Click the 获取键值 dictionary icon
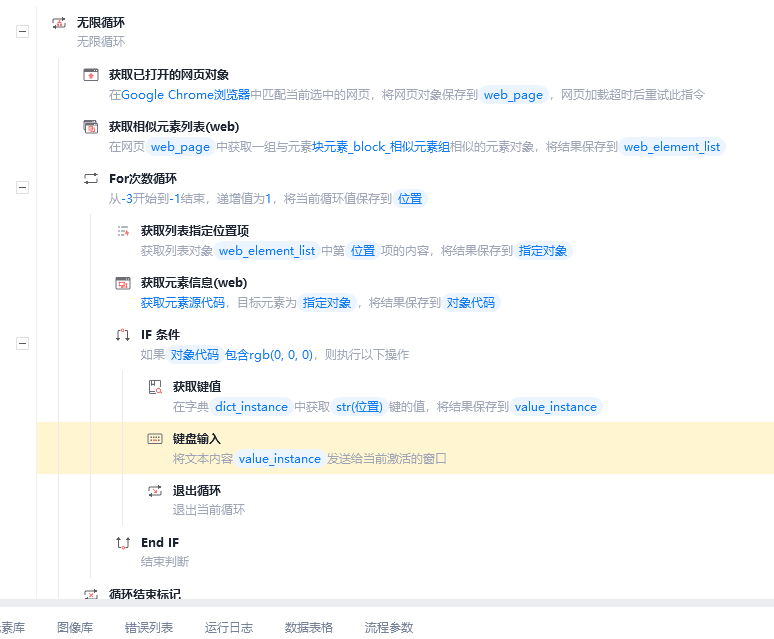774x639 pixels. pos(155,387)
